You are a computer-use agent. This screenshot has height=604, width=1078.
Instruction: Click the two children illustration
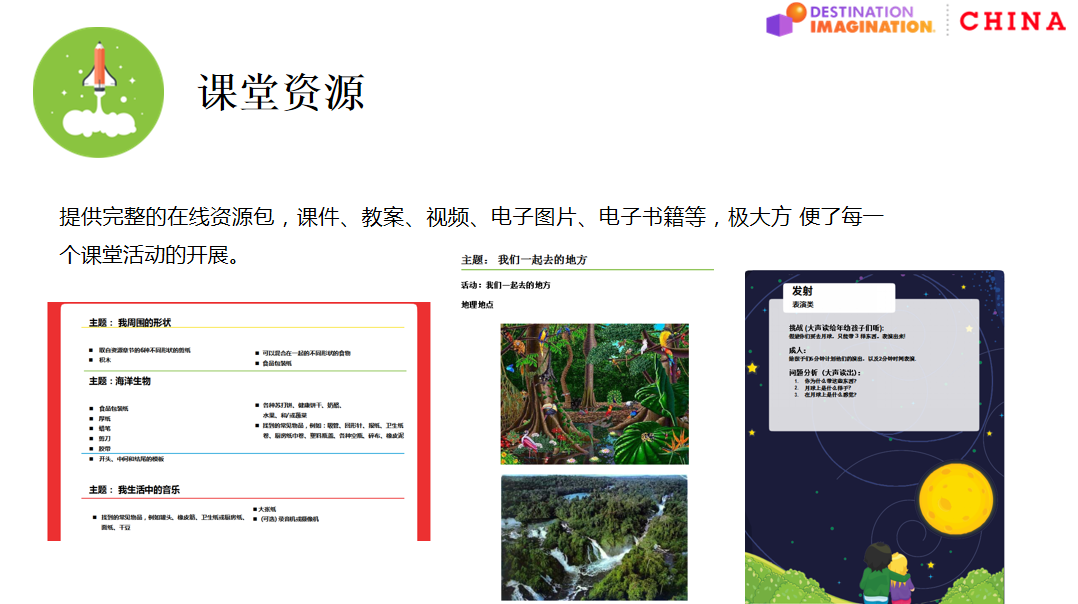[x=886, y=574]
